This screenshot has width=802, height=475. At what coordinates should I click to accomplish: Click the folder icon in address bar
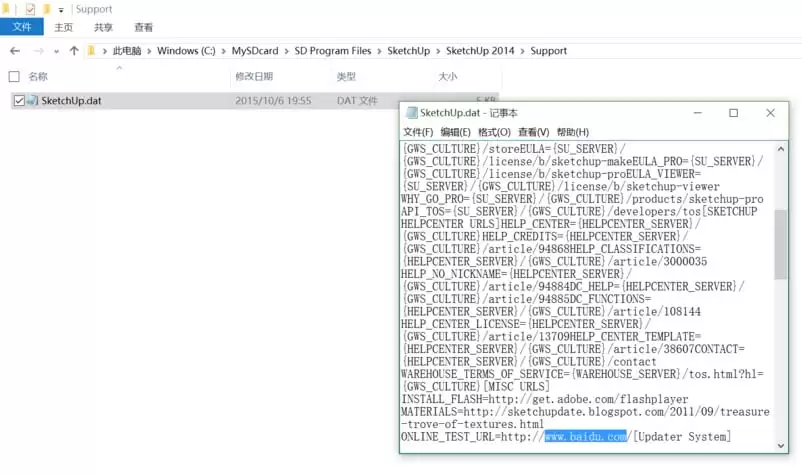tap(92, 51)
